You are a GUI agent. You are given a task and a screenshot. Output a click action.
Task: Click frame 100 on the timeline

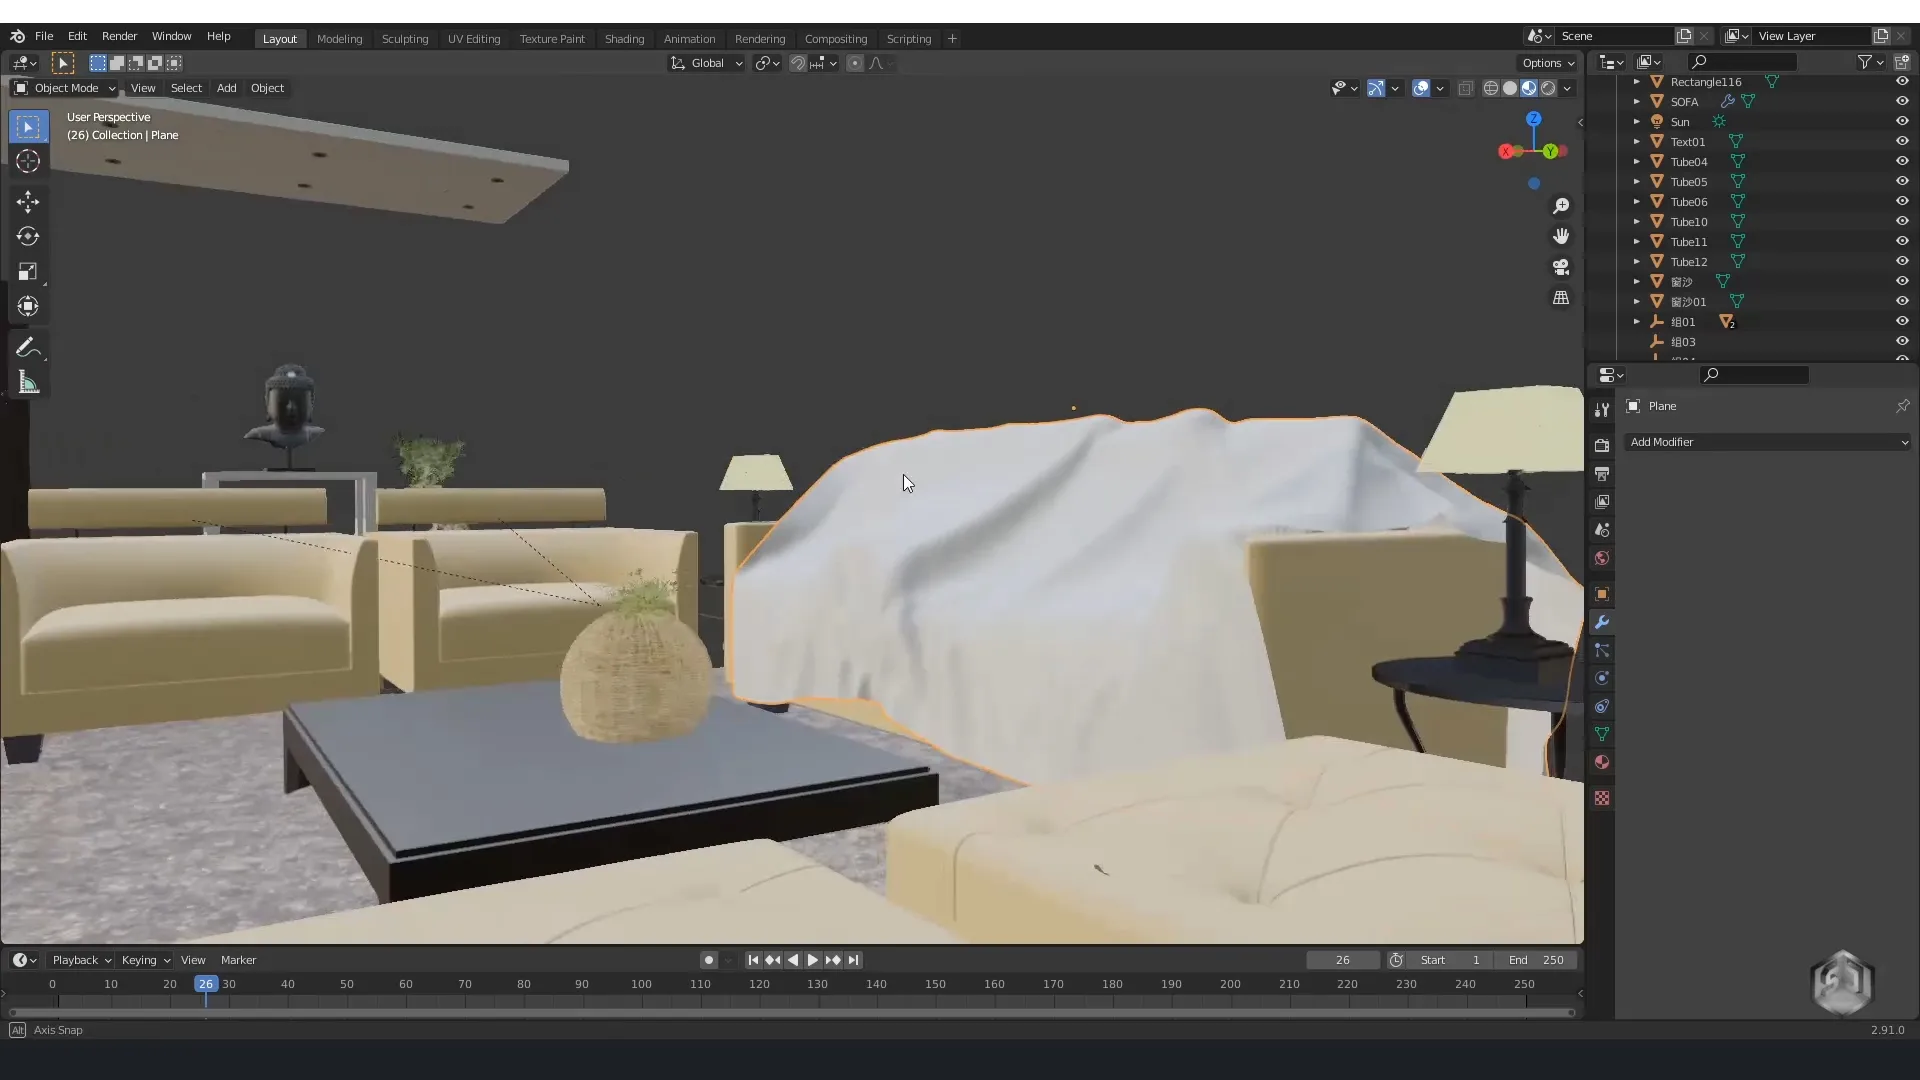coord(641,985)
